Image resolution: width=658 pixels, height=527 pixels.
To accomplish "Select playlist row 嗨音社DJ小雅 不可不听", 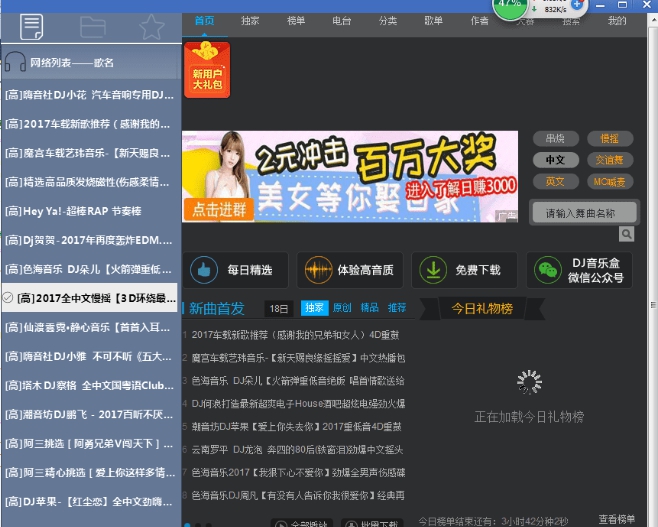I will [x=91, y=356].
